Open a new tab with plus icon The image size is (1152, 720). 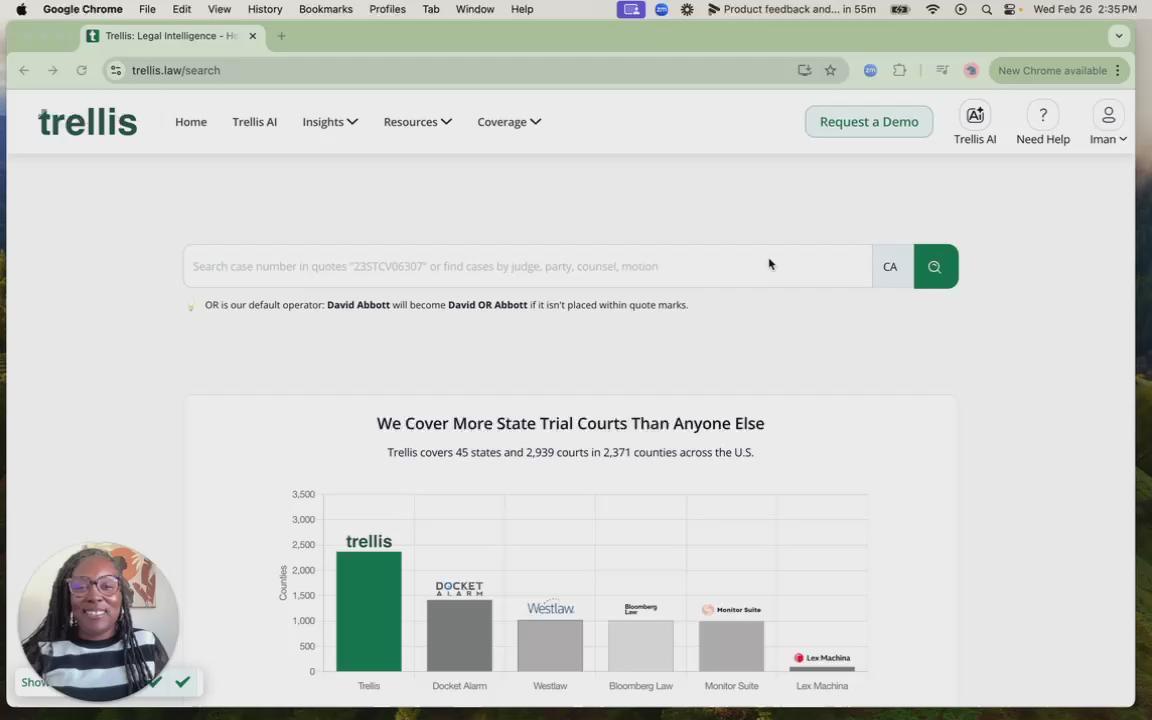pyautogui.click(x=281, y=36)
